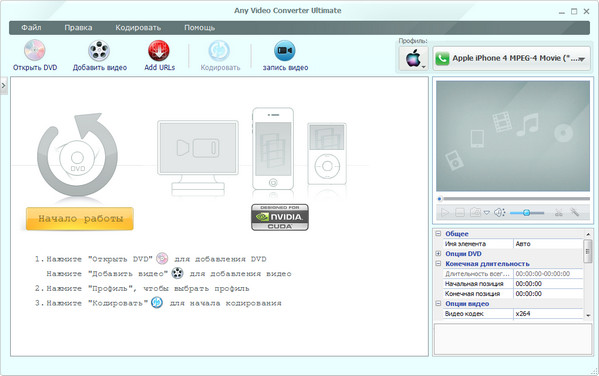Click the orange Начало работы button
This screenshot has width=599, height=376.
80,219
